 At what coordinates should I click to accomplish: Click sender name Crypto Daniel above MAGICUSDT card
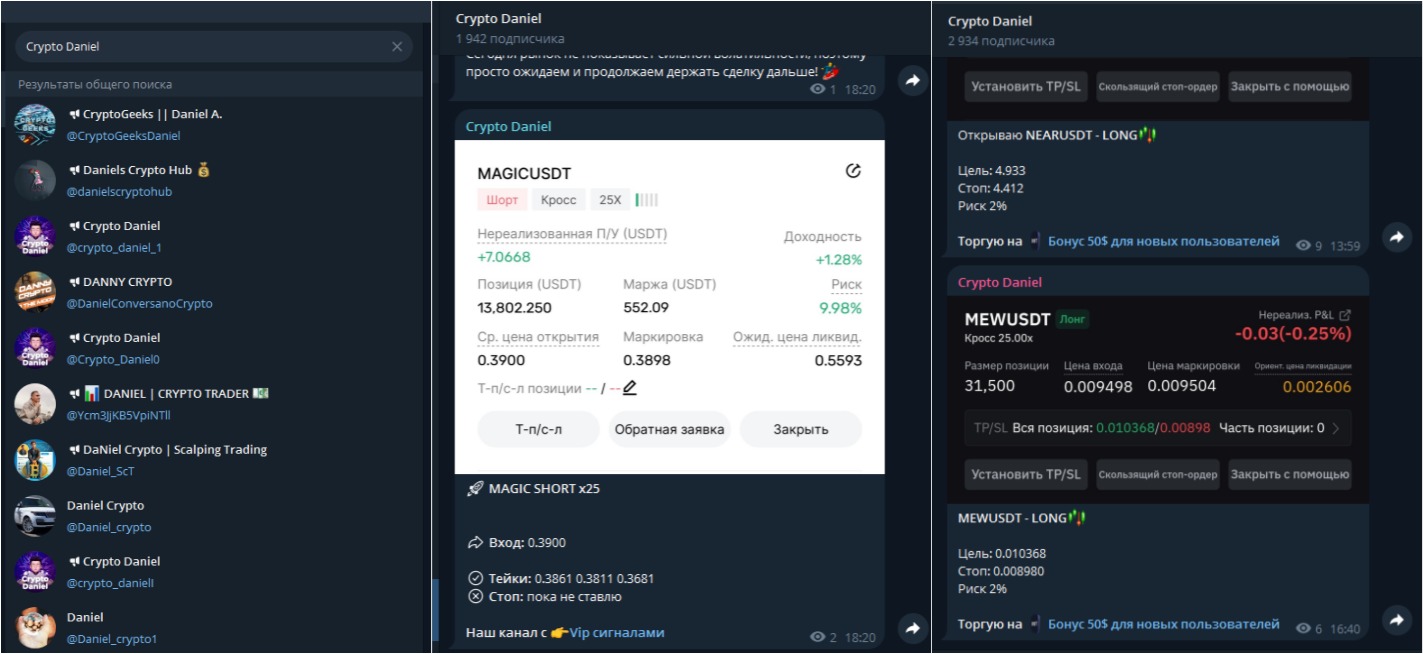pos(509,127)
